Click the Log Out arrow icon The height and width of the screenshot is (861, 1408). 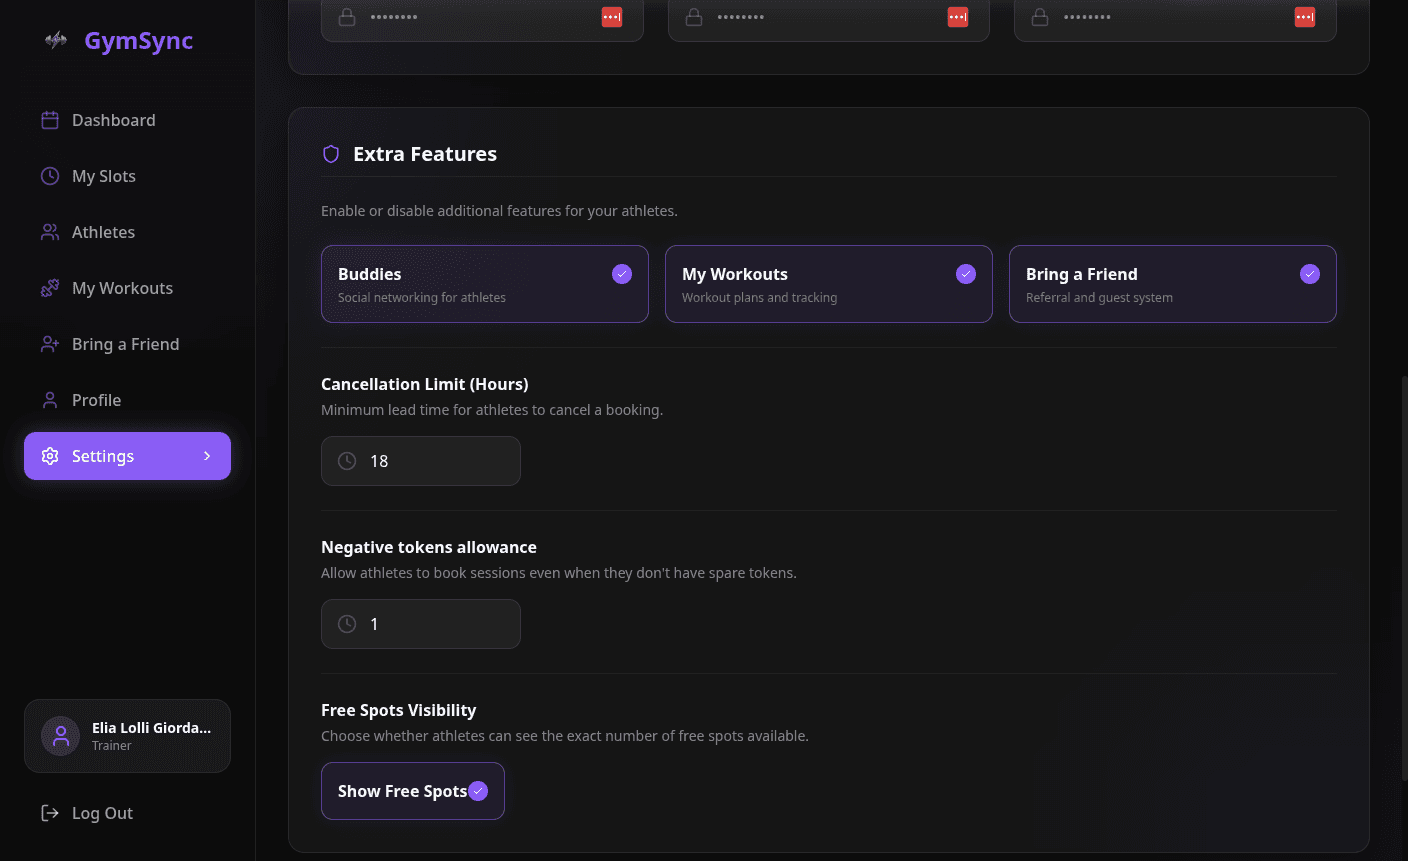[x=50, y=813]
